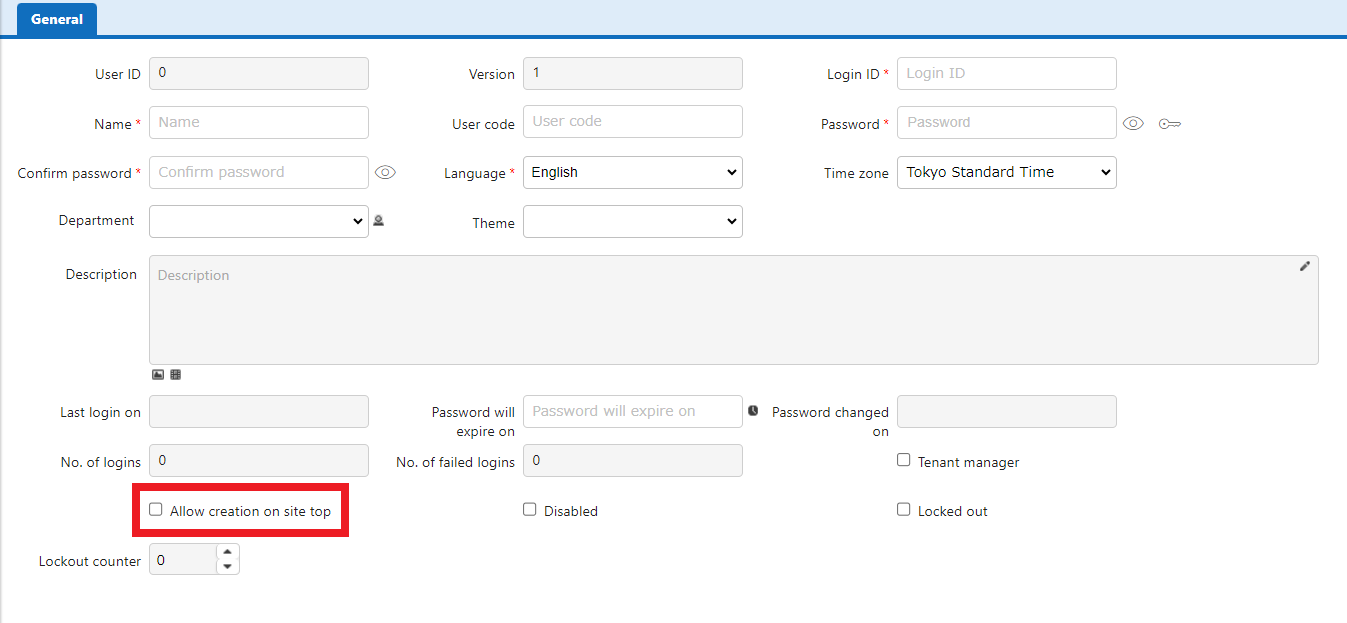This screenshot has height=623, width=1347.
Task: Expand the Theme dropdown
Action: (633, 221)
